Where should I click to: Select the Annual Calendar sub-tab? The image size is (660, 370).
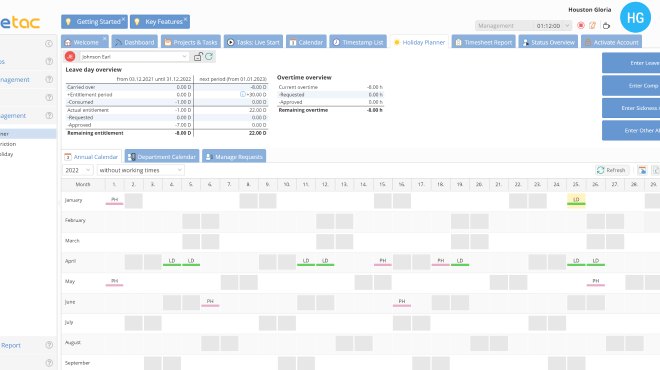[x=91, y=157]
